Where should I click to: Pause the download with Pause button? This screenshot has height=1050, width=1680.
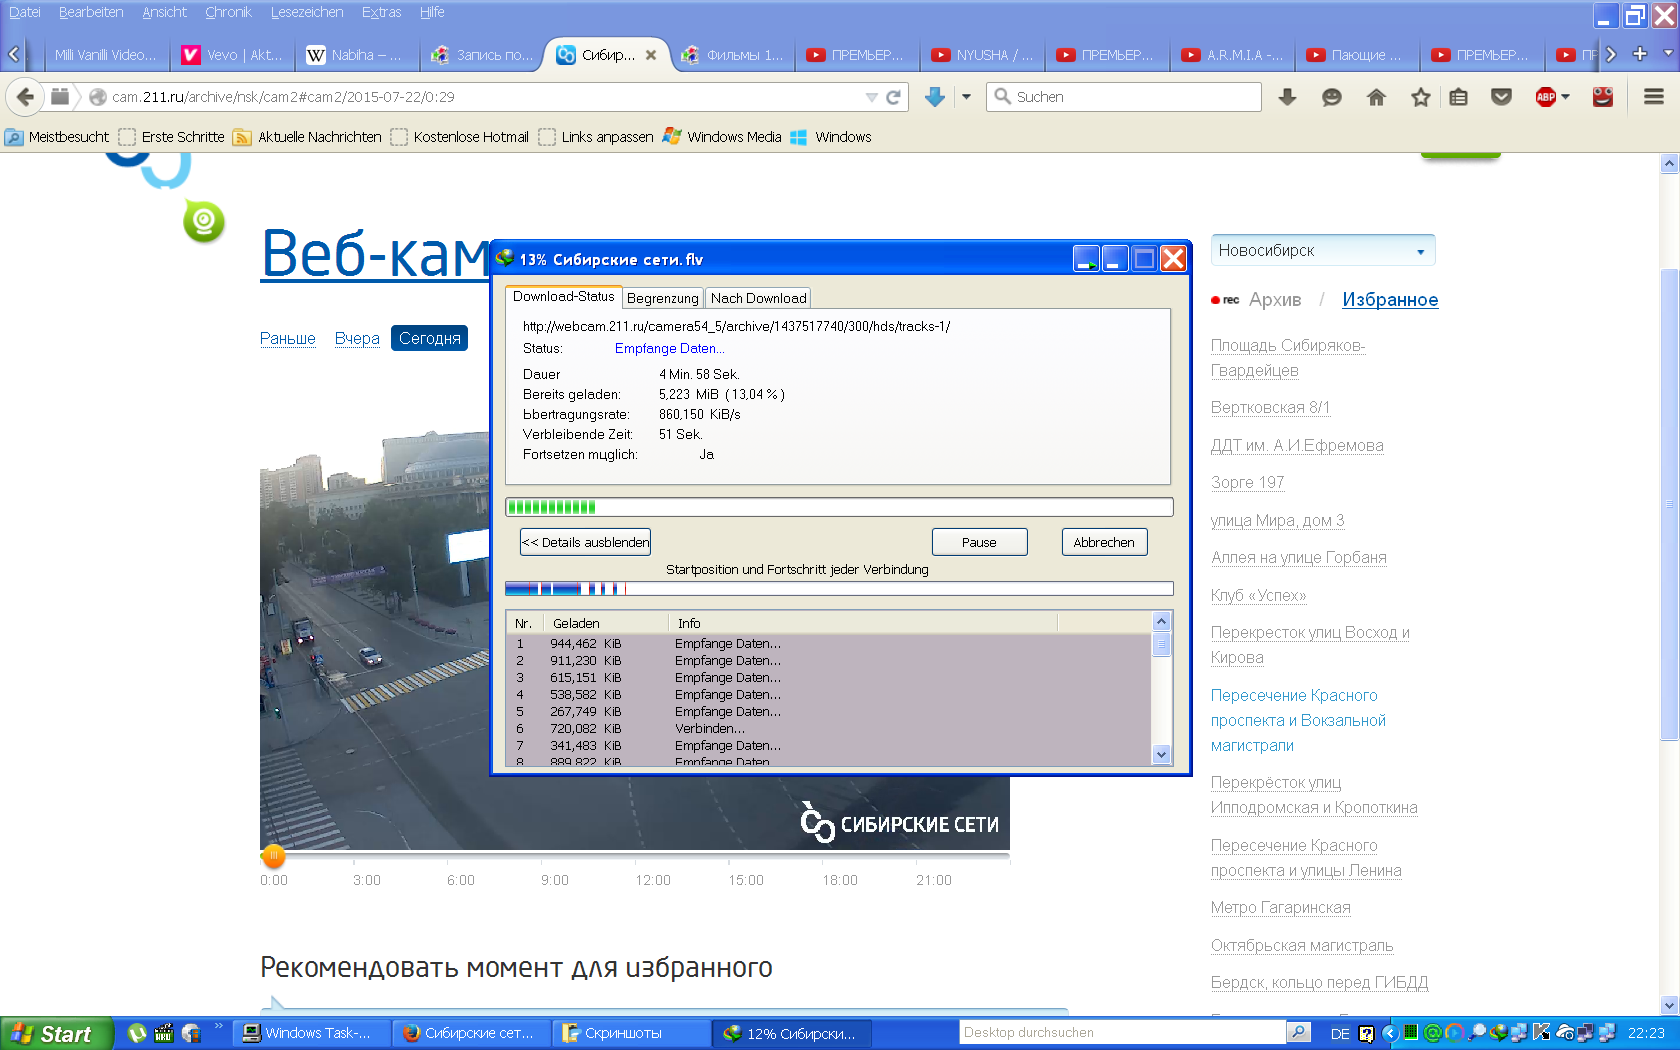(x=979, y=542)
